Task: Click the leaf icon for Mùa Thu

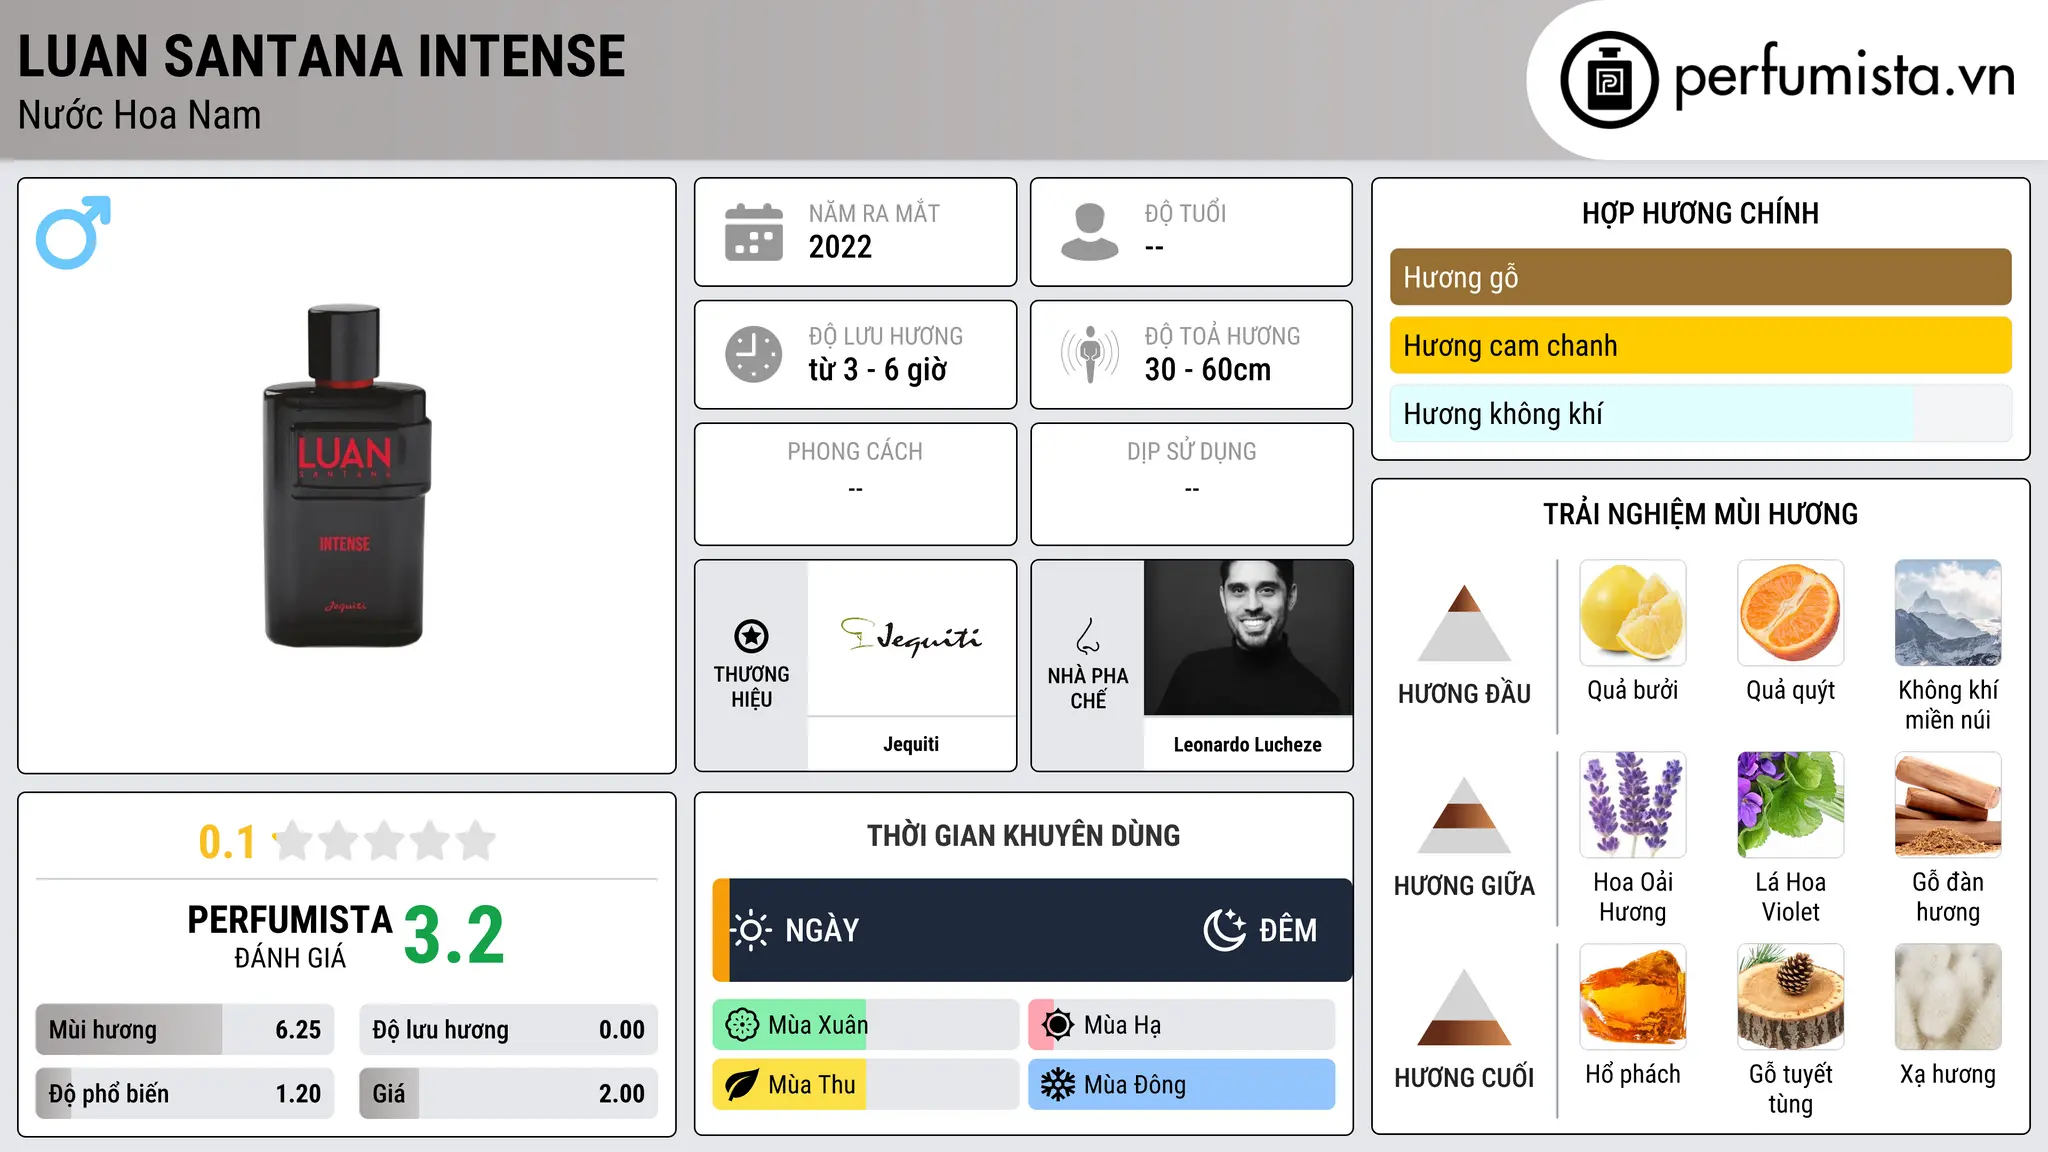Action: (742, 1085)
